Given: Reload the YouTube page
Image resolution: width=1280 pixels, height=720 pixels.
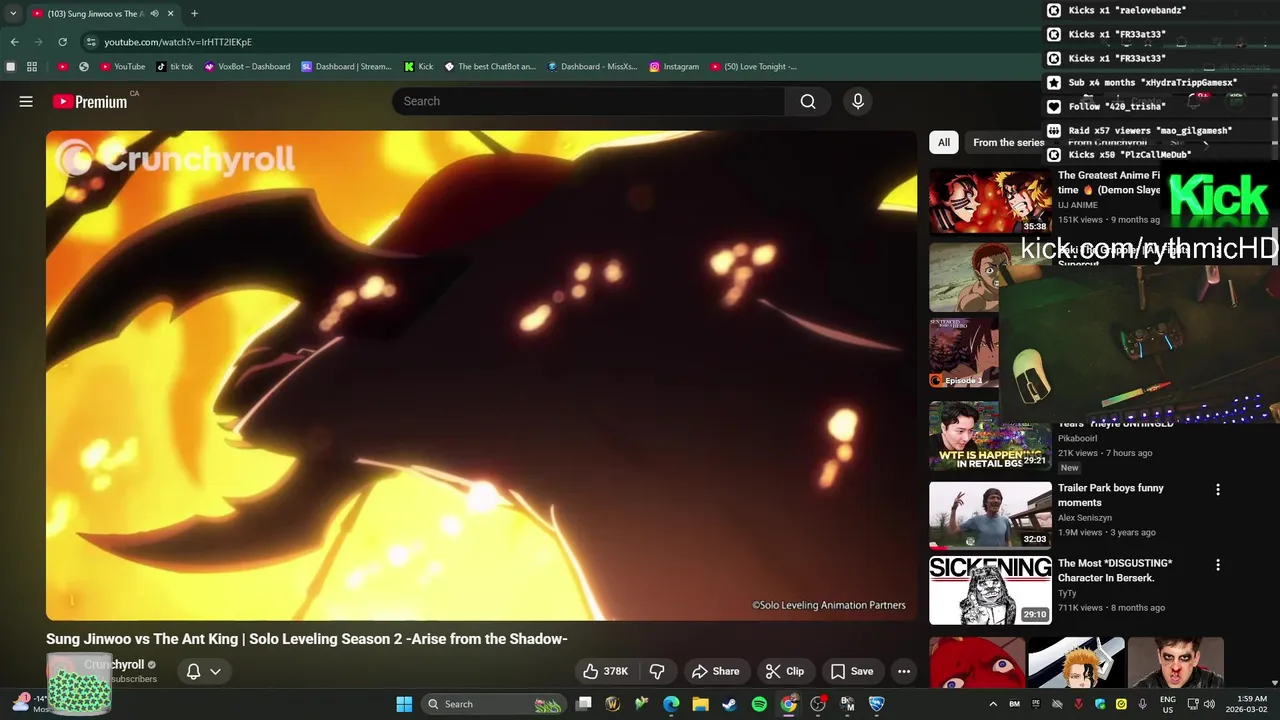Looking at the screenshot, I should (x=62, y=42).
